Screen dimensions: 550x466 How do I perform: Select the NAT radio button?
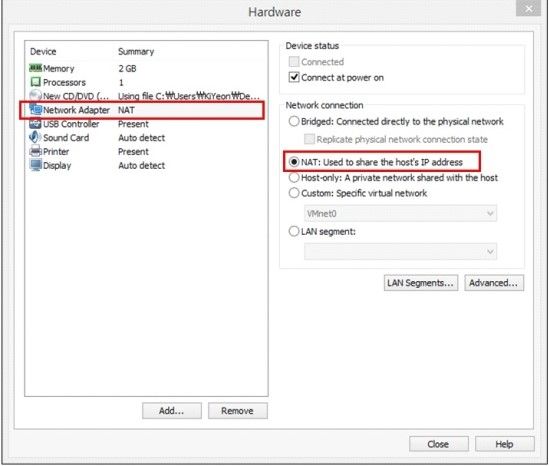click(294, 162)
